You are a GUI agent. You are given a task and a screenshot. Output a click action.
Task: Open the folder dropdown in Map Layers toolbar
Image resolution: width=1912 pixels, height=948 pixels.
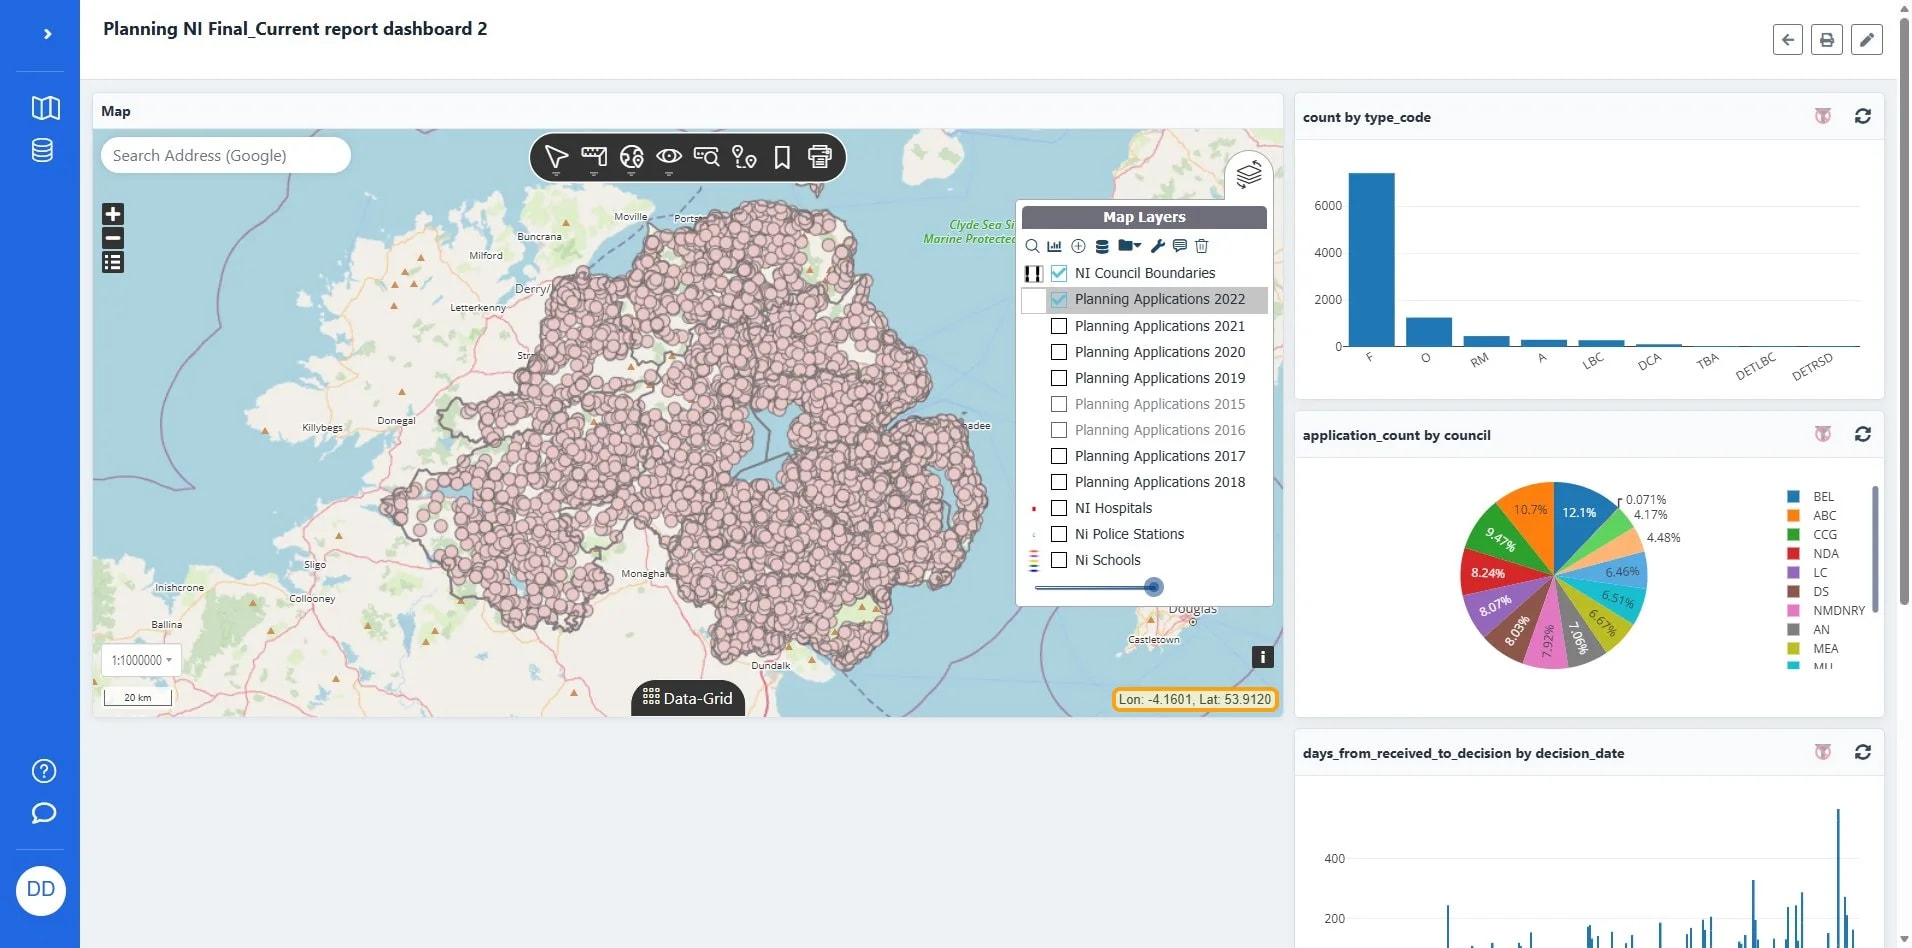click(1130, 246)
